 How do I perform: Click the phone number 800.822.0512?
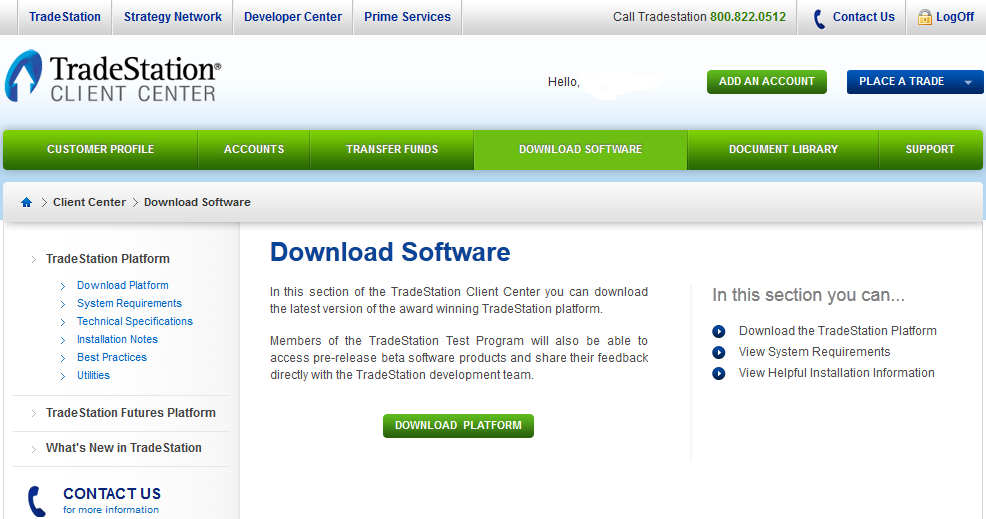tap(748, 17)
